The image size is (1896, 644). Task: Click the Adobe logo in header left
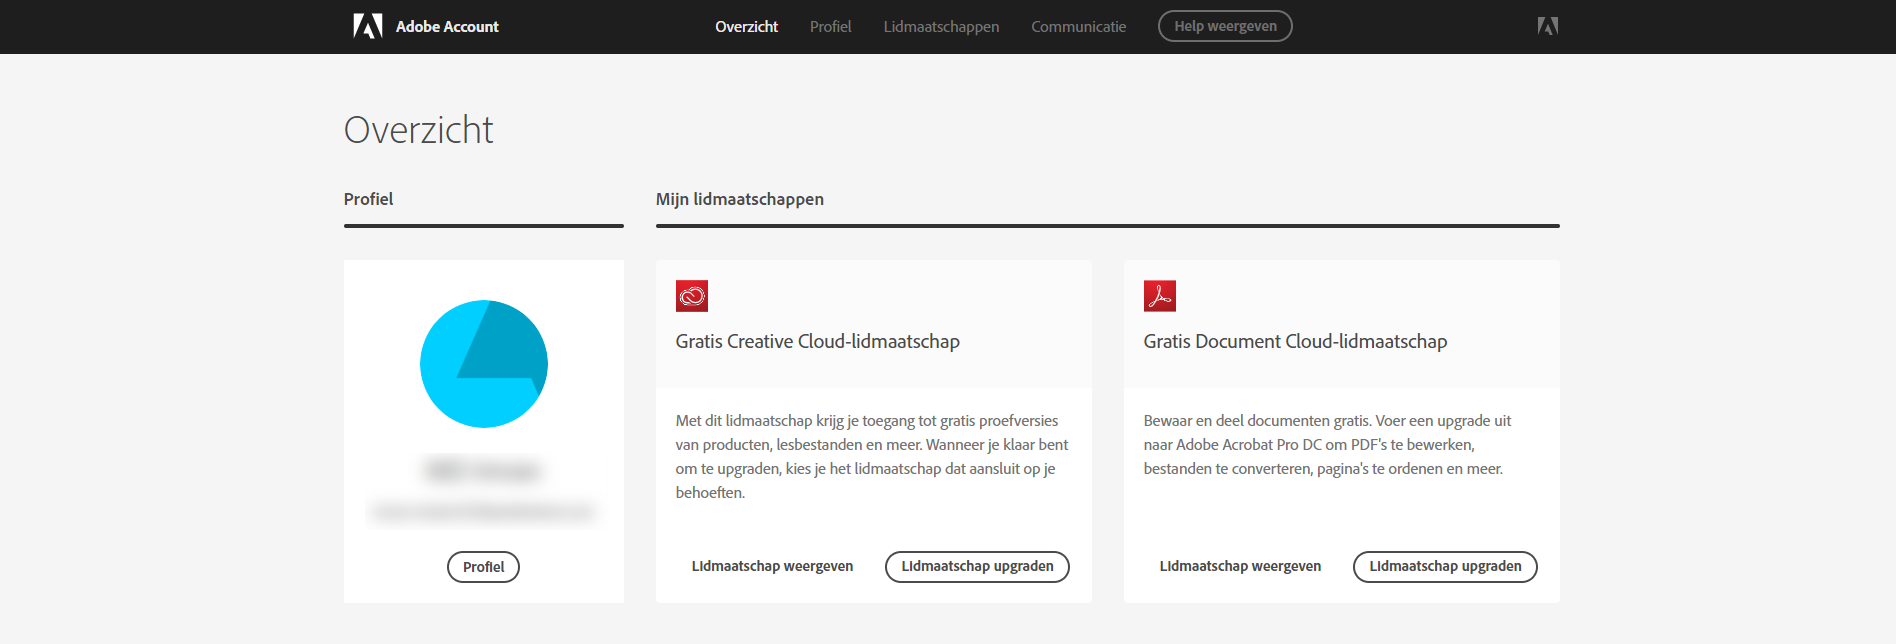point(368,26)
